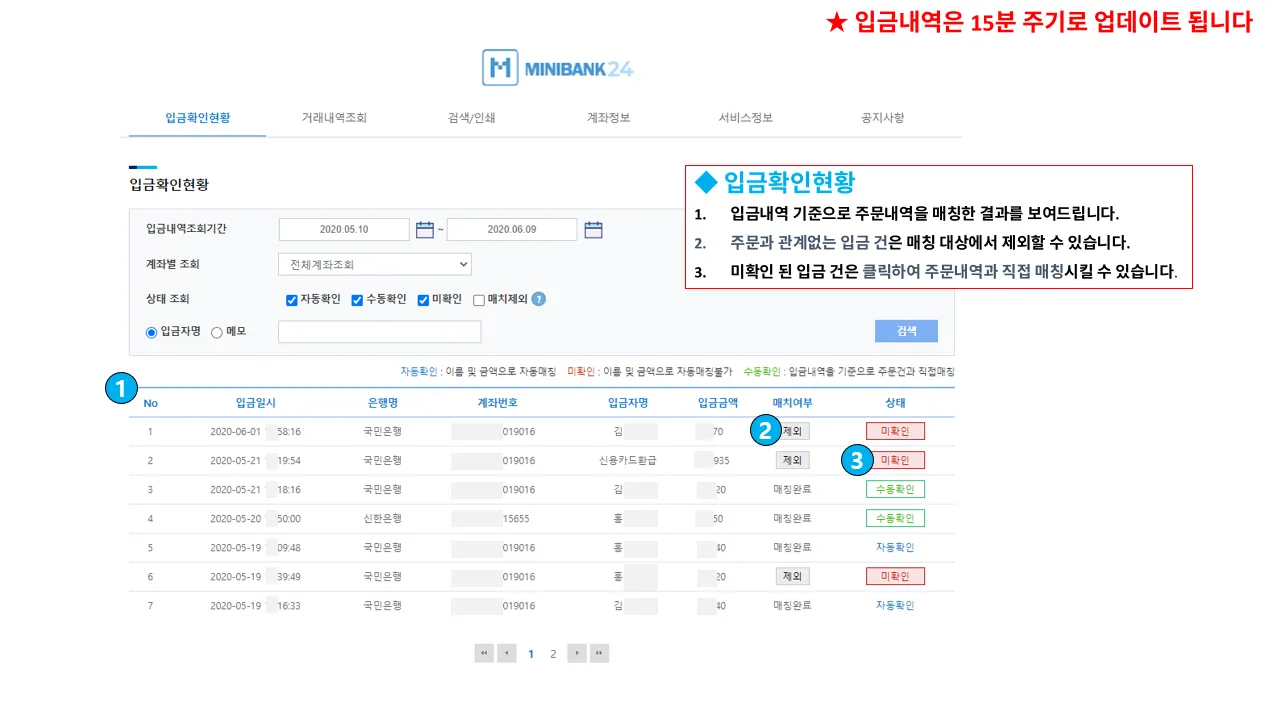Click the 미확인 status of the 신용카드환급 row

pos(895,460)
